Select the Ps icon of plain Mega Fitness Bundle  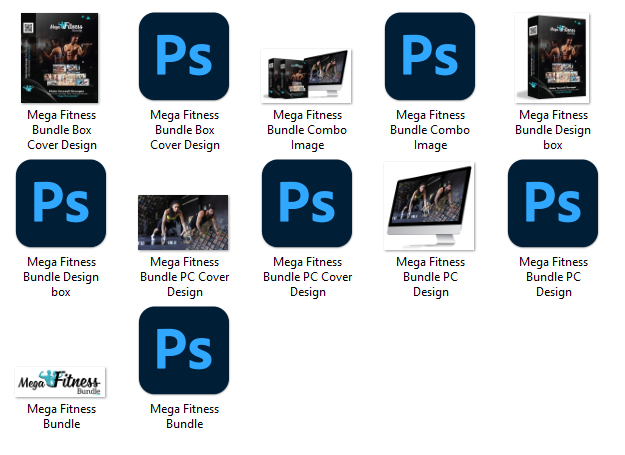(184, 350)
